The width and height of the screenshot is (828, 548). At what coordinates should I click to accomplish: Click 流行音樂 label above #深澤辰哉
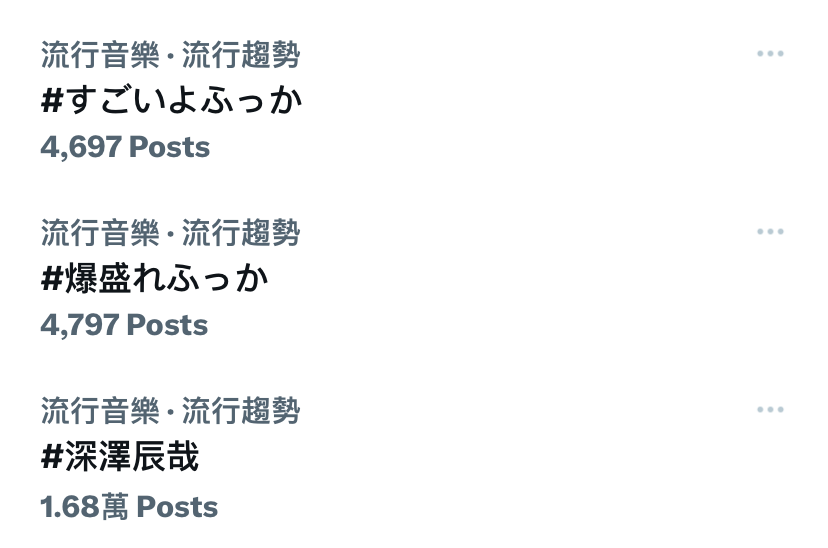click(100, 410)
